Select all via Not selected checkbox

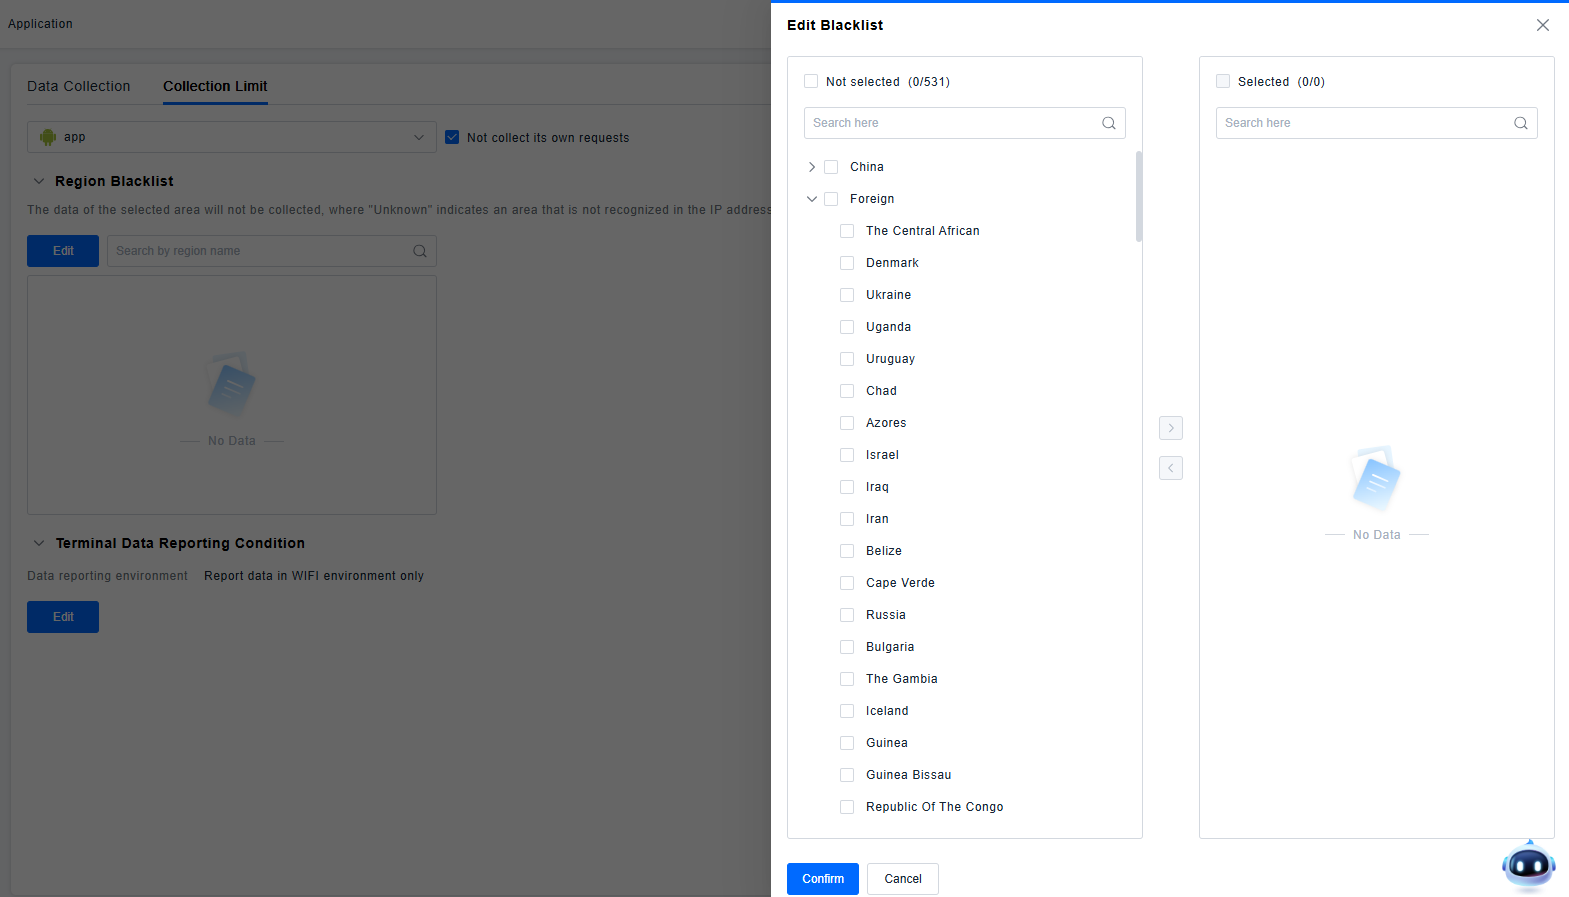coord(811,82)
